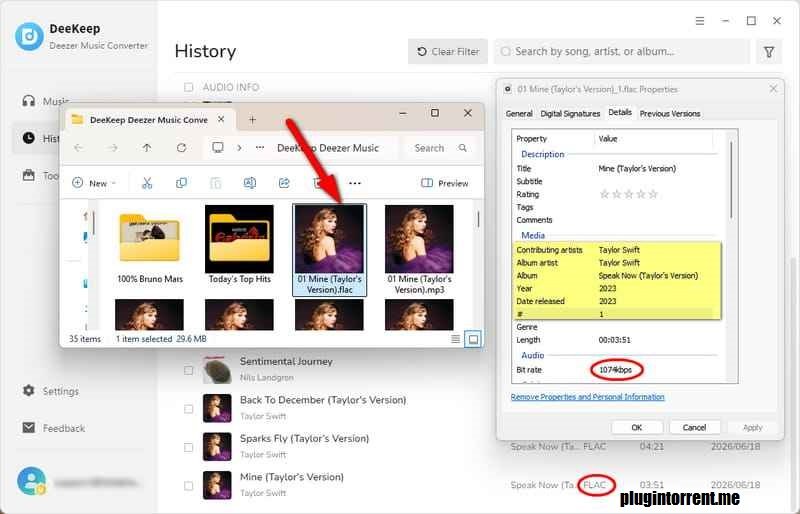Click the filter funnel icon

(769, 52)
